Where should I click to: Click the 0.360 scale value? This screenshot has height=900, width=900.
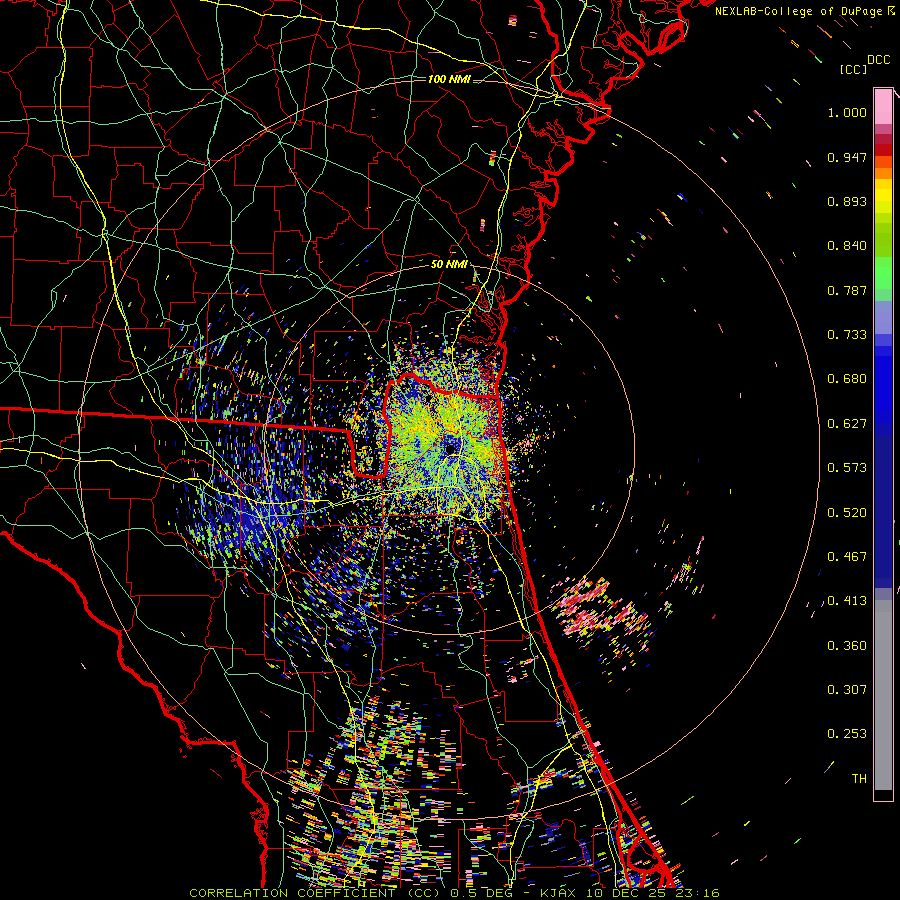847,646
